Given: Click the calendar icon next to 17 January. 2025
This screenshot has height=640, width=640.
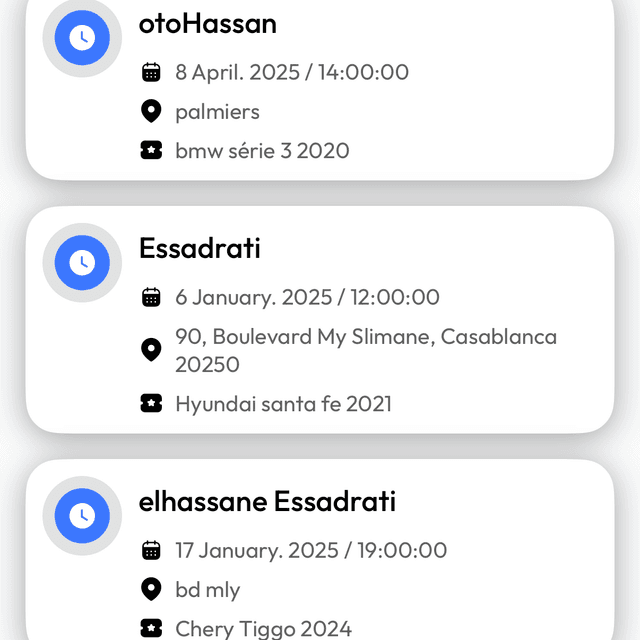Looking at the screenshot, I should coord(151,550).
